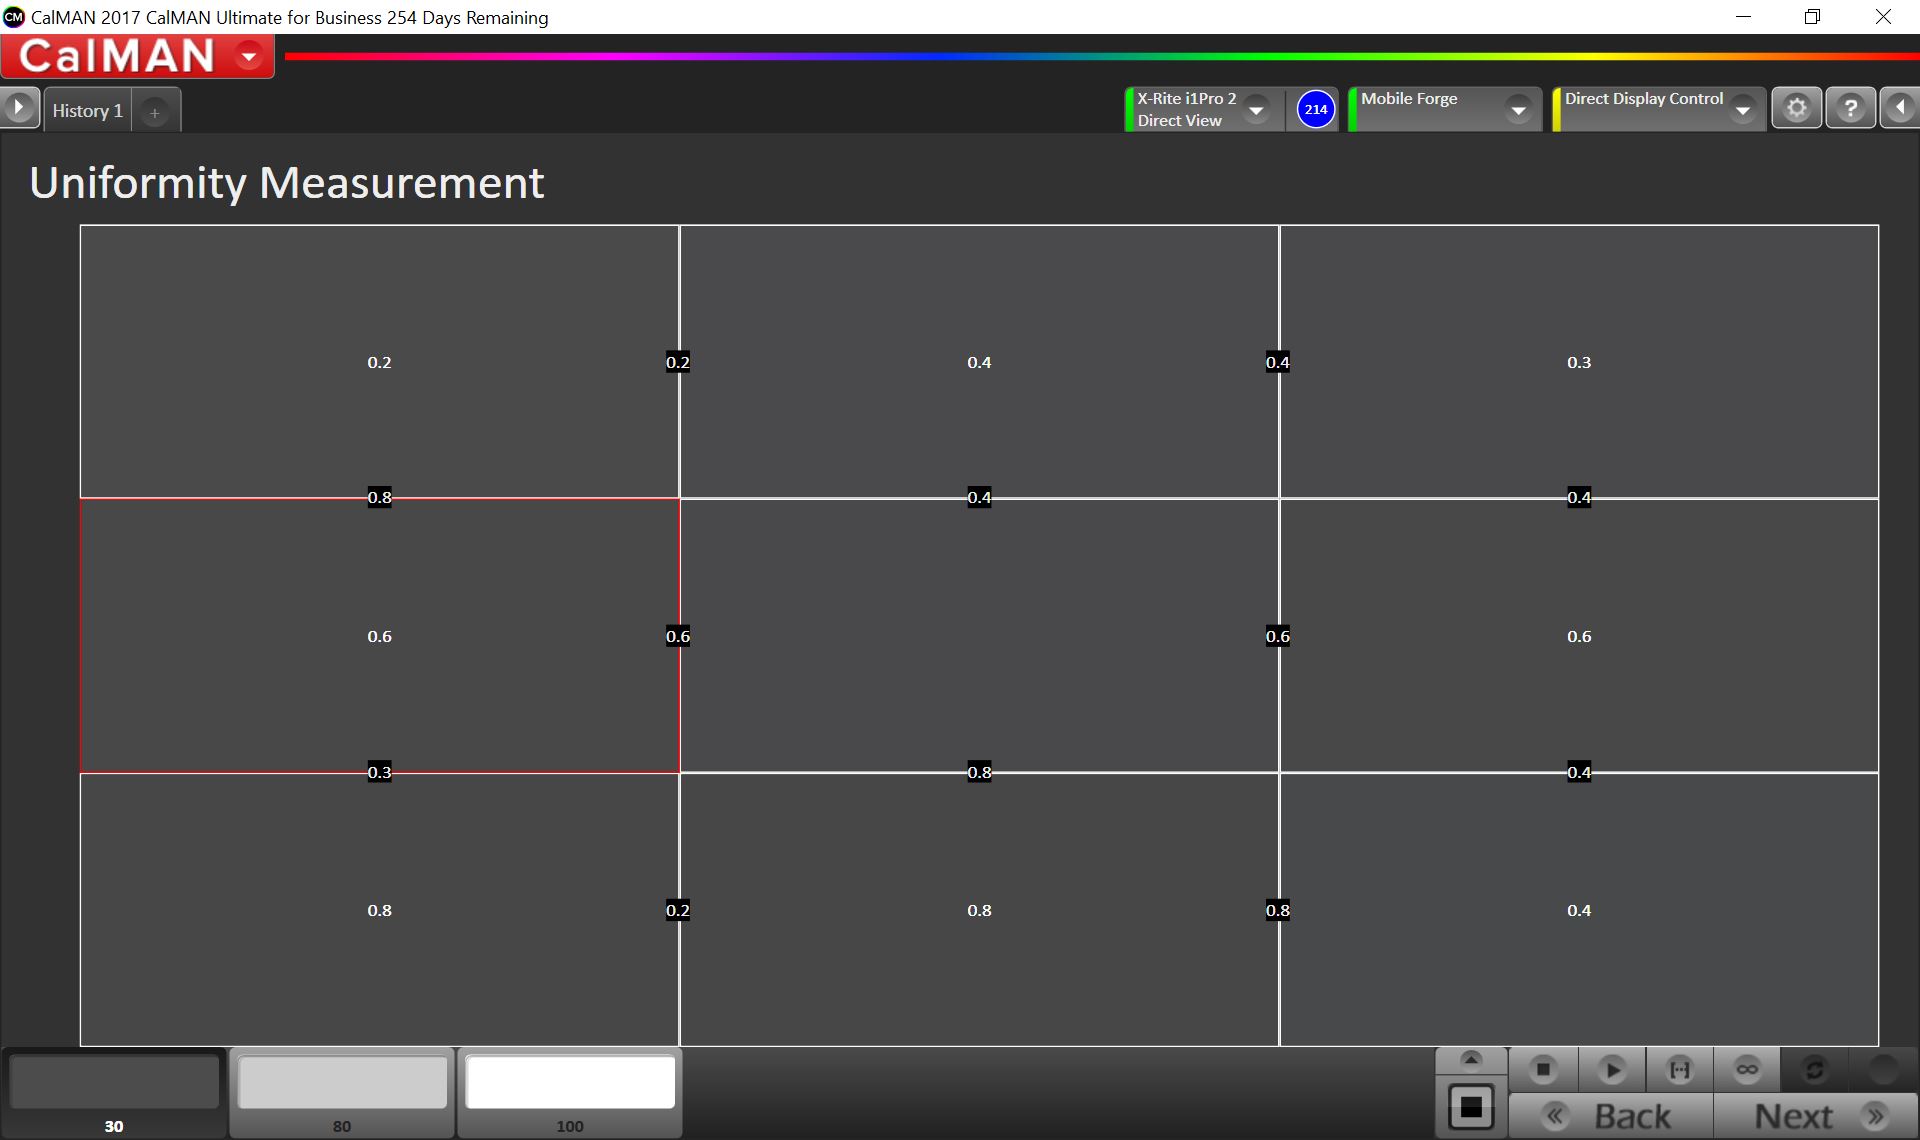
Task: Click the large pattern window square icon
Action: pos(1471,1107)
